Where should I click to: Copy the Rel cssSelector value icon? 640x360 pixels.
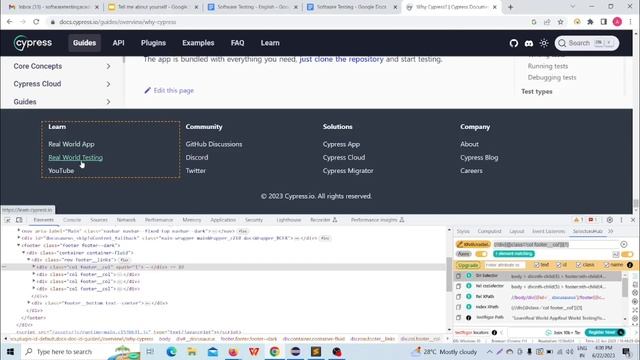click(x=458, y=286)
